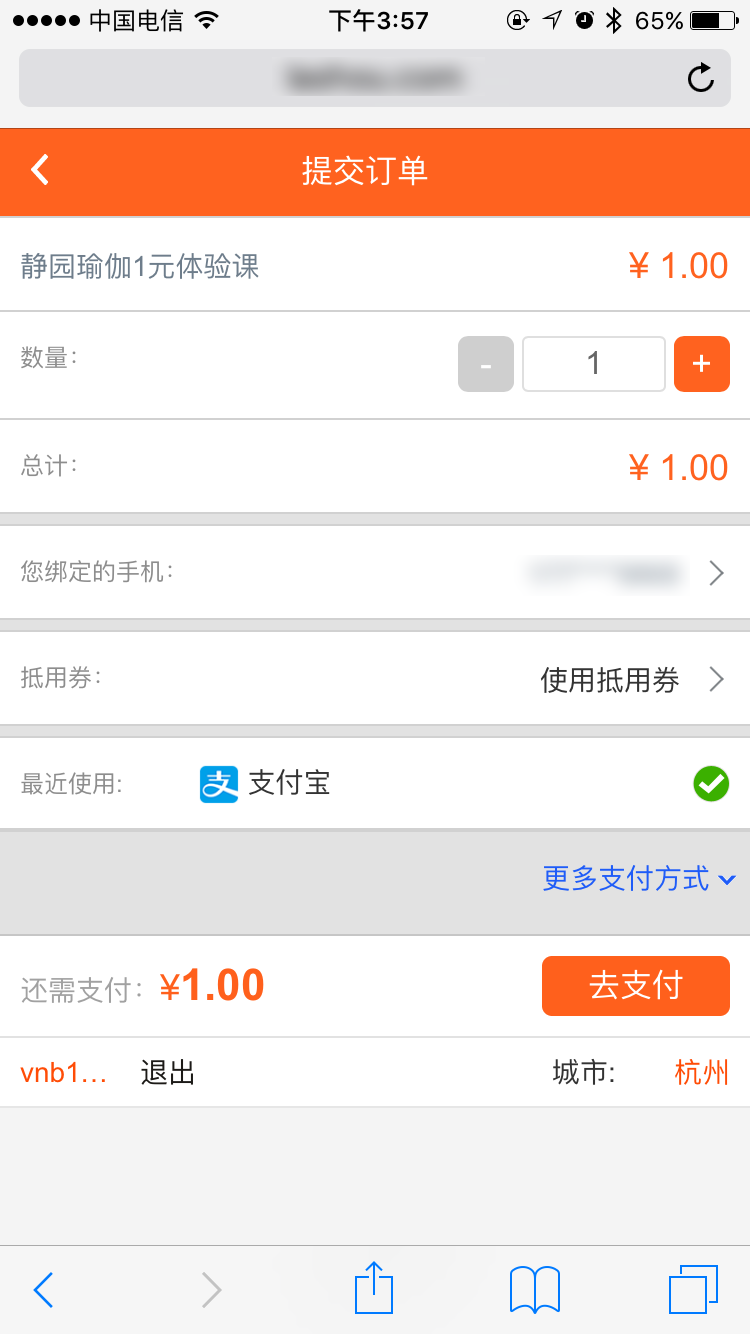Screen dimensions: 750x1334
Task: Open the 使用抵用券 coupon chevron
Action: point(716,680)
